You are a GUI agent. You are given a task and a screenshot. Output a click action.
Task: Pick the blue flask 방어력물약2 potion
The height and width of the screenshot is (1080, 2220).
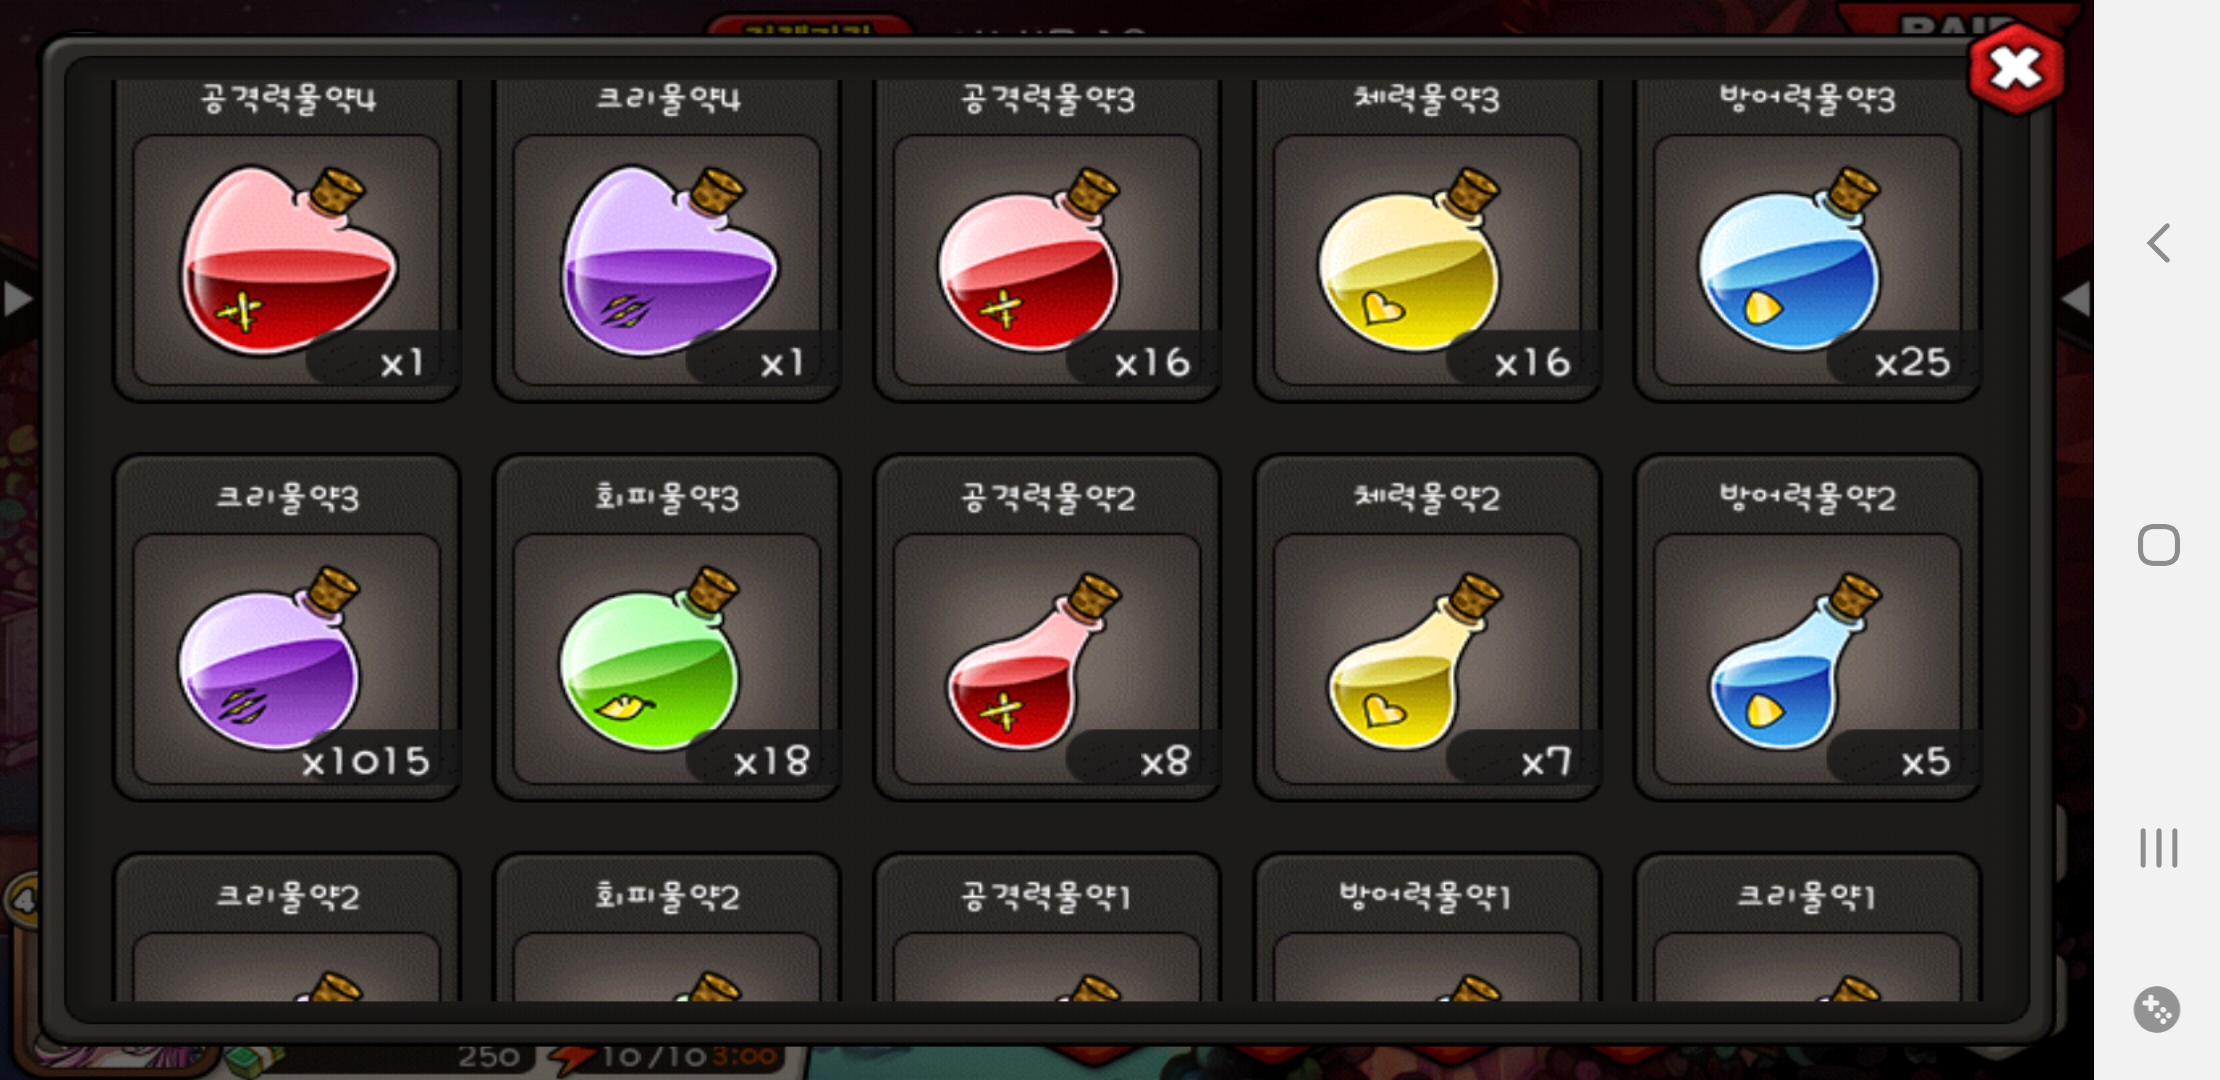tap(1807, 659)
